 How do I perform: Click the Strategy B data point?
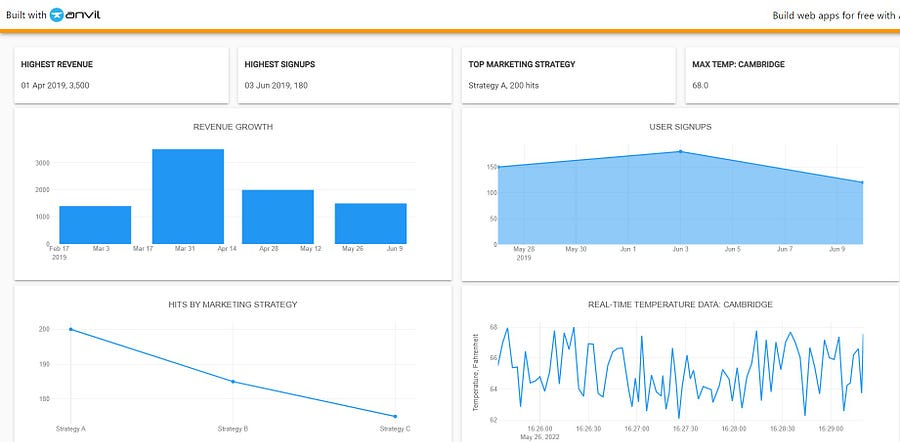(x=233, y=382)
